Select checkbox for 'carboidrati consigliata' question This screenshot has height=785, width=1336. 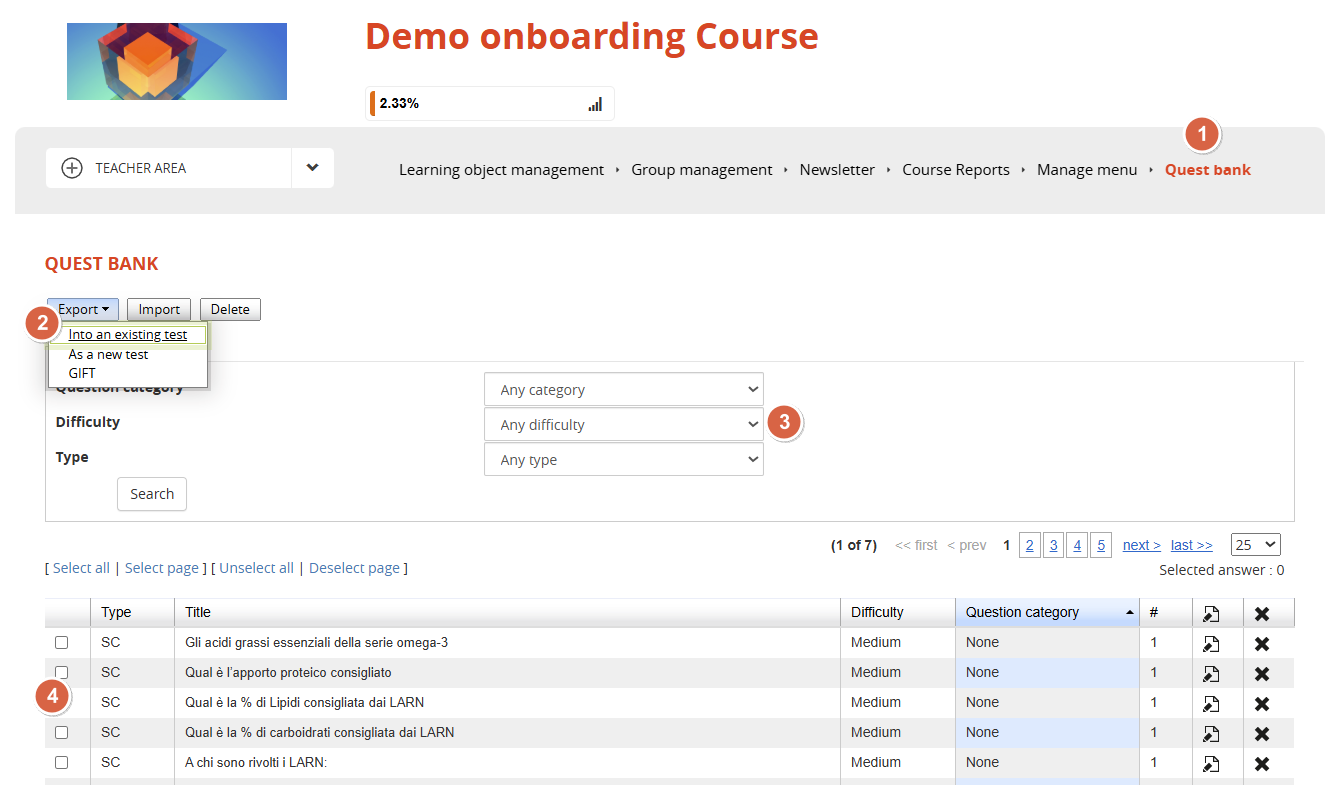62,732
